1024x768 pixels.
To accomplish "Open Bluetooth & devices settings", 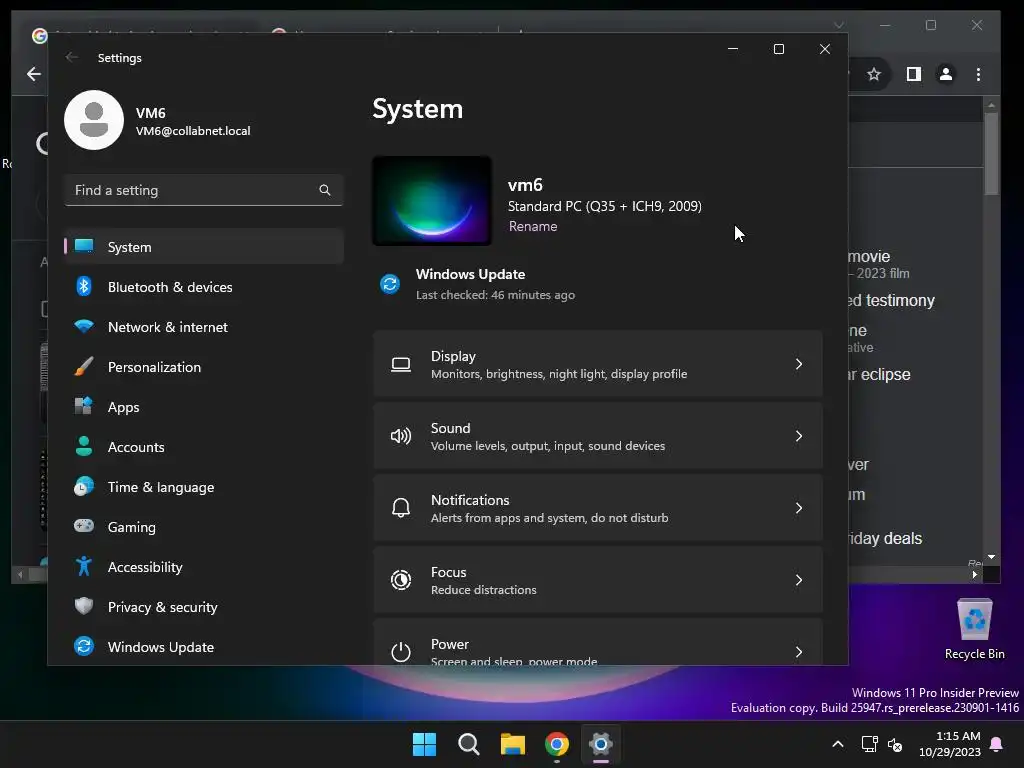I will [204, 287].
